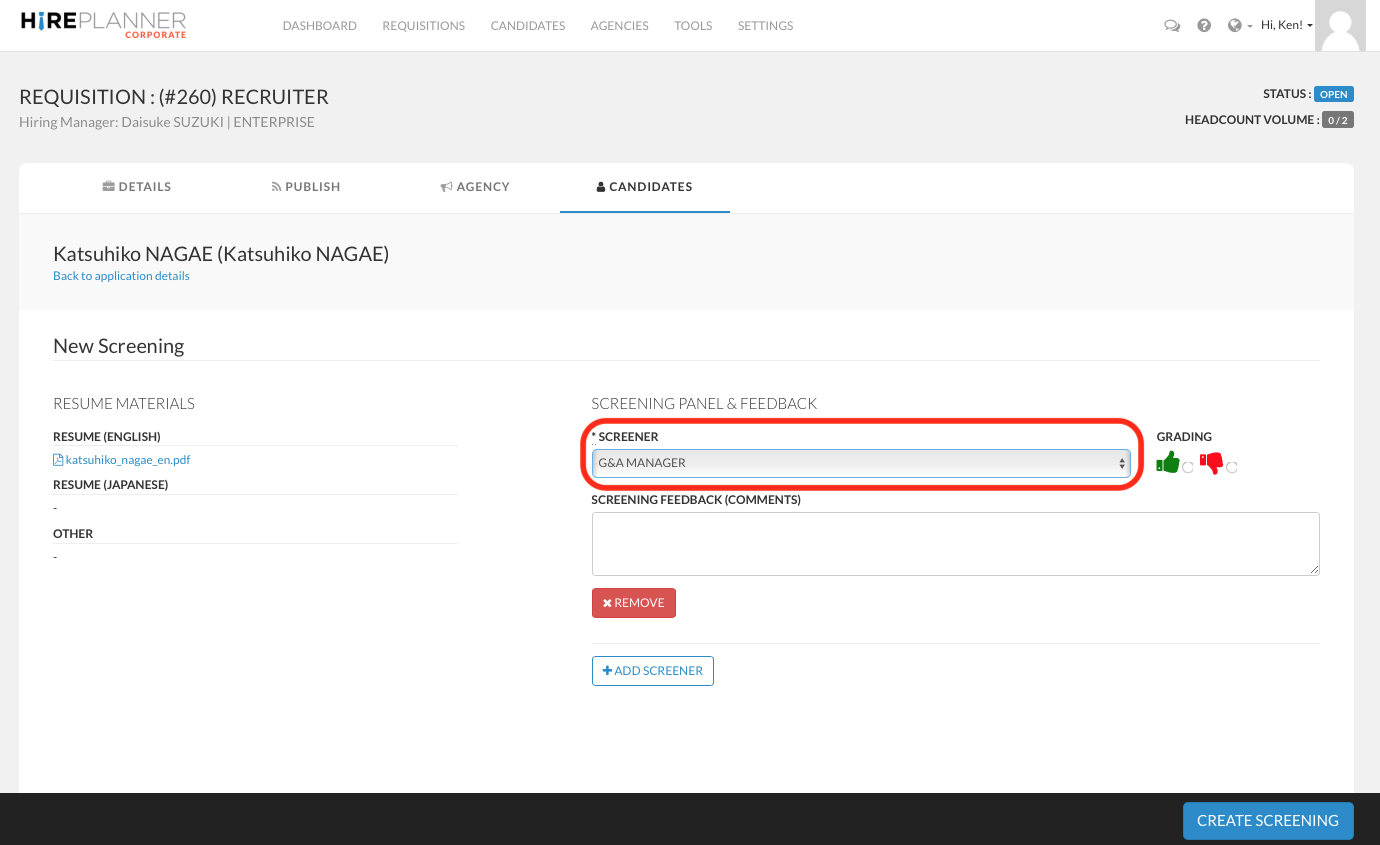1380x845 pixels.
Task: Expand the globe language selector
Action: tap(1239, 26)
